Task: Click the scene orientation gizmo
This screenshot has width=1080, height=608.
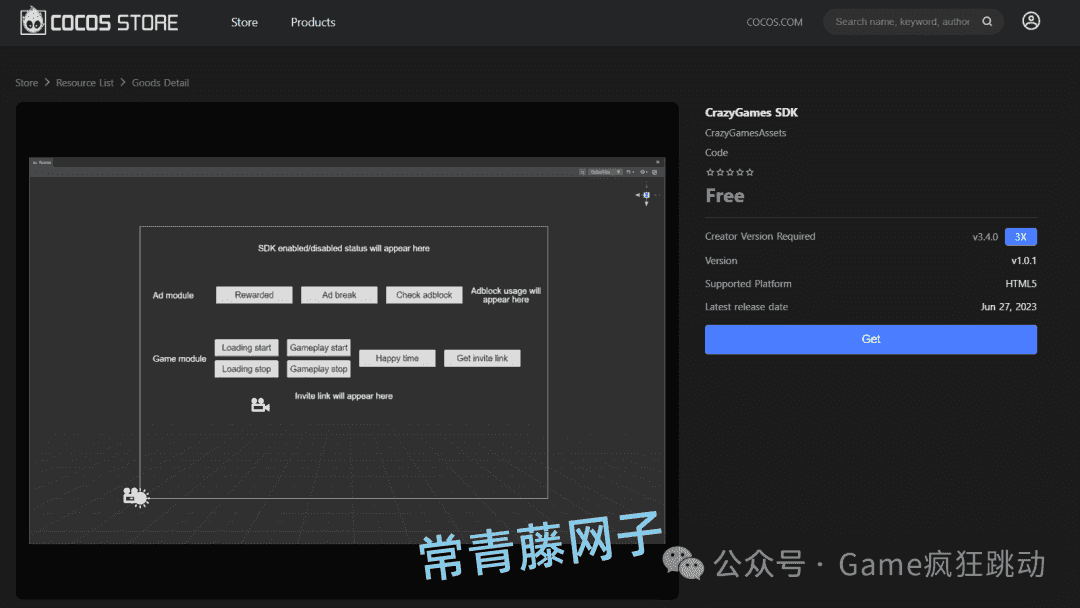Action: click(646, 196)
